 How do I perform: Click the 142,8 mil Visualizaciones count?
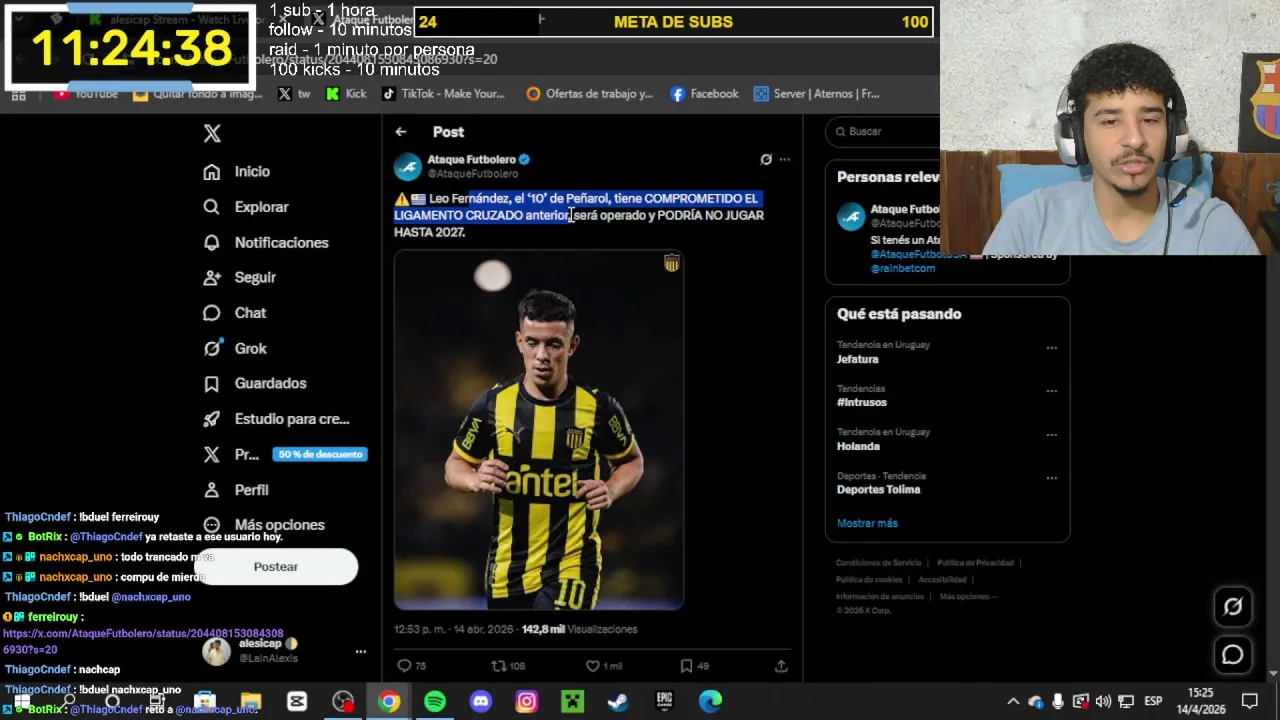pyautogui.click(x=579, y=629)
